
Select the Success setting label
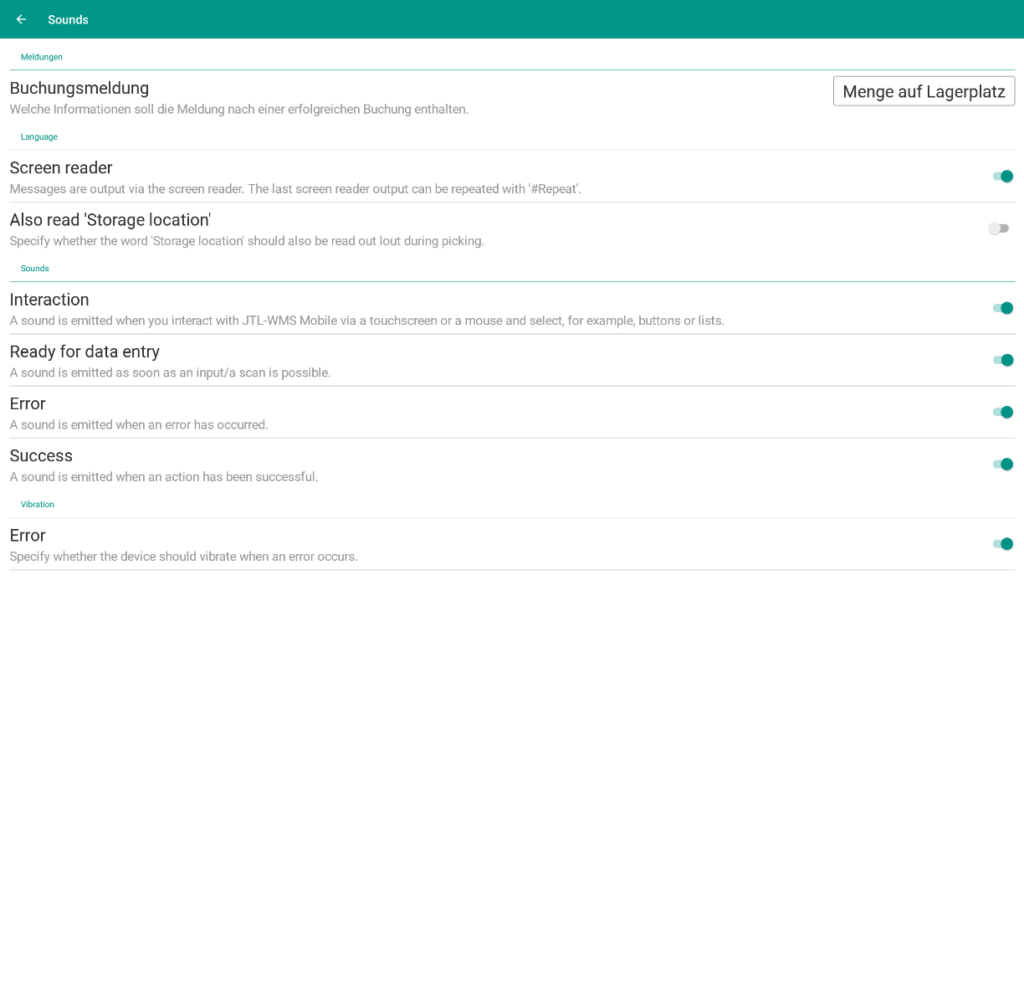pyautogui.click(x=41, y=456)
